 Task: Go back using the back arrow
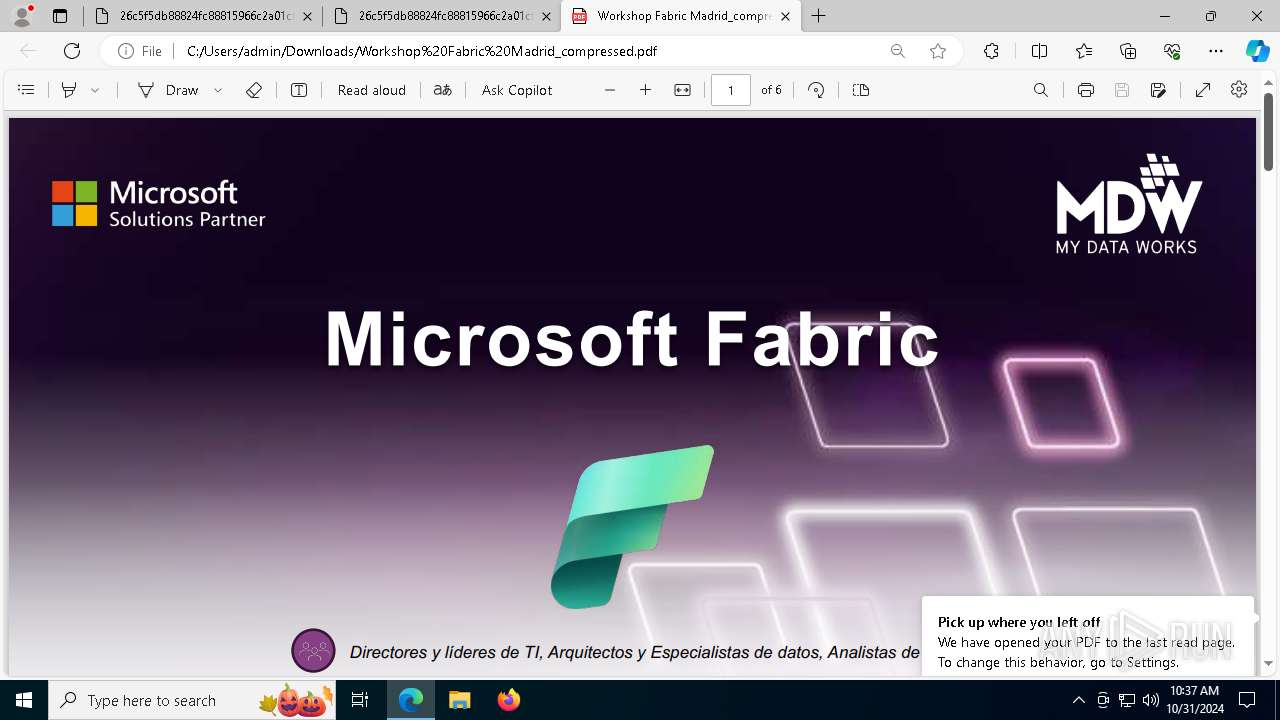pos(28,51)
